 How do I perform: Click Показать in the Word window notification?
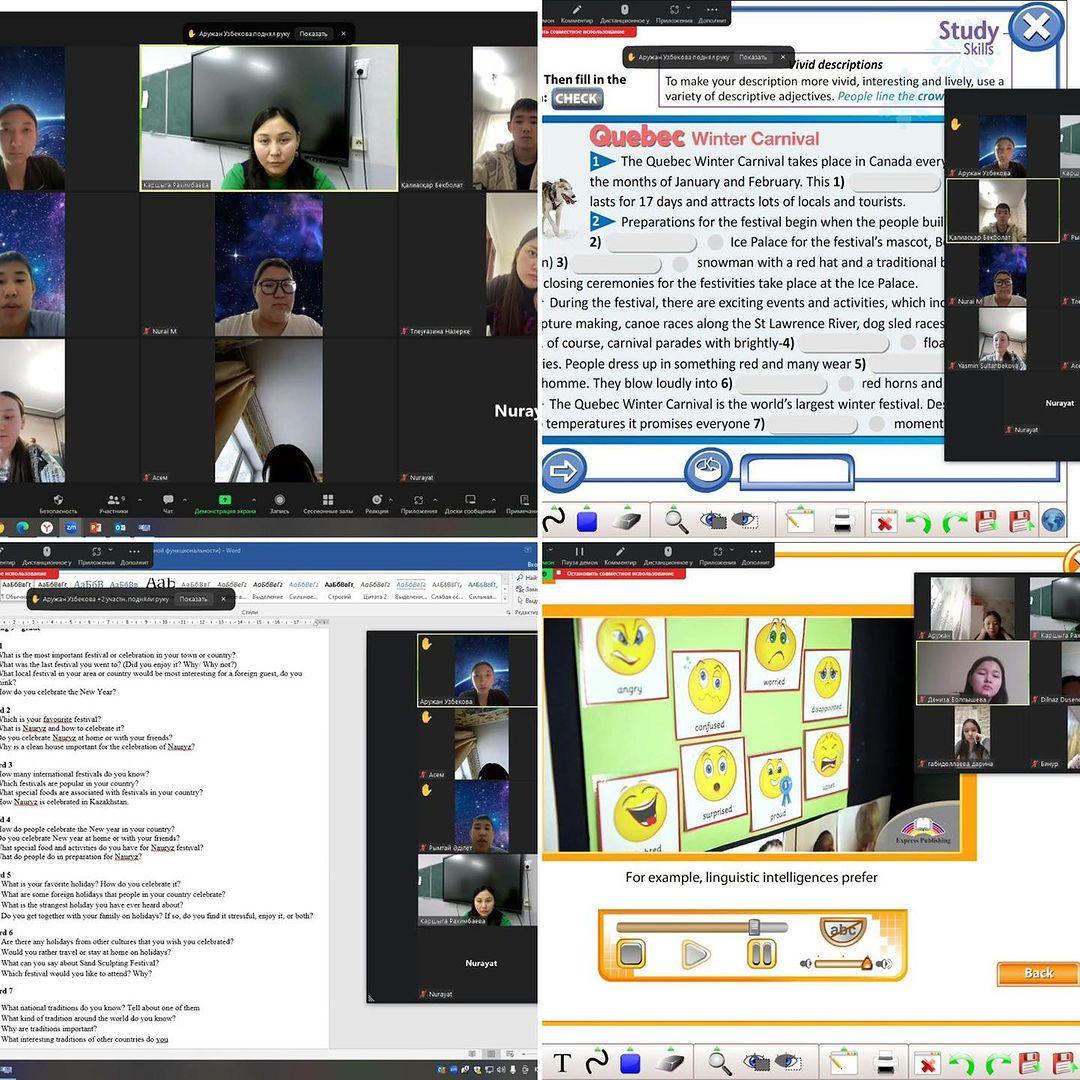click(x=194, y=599)
